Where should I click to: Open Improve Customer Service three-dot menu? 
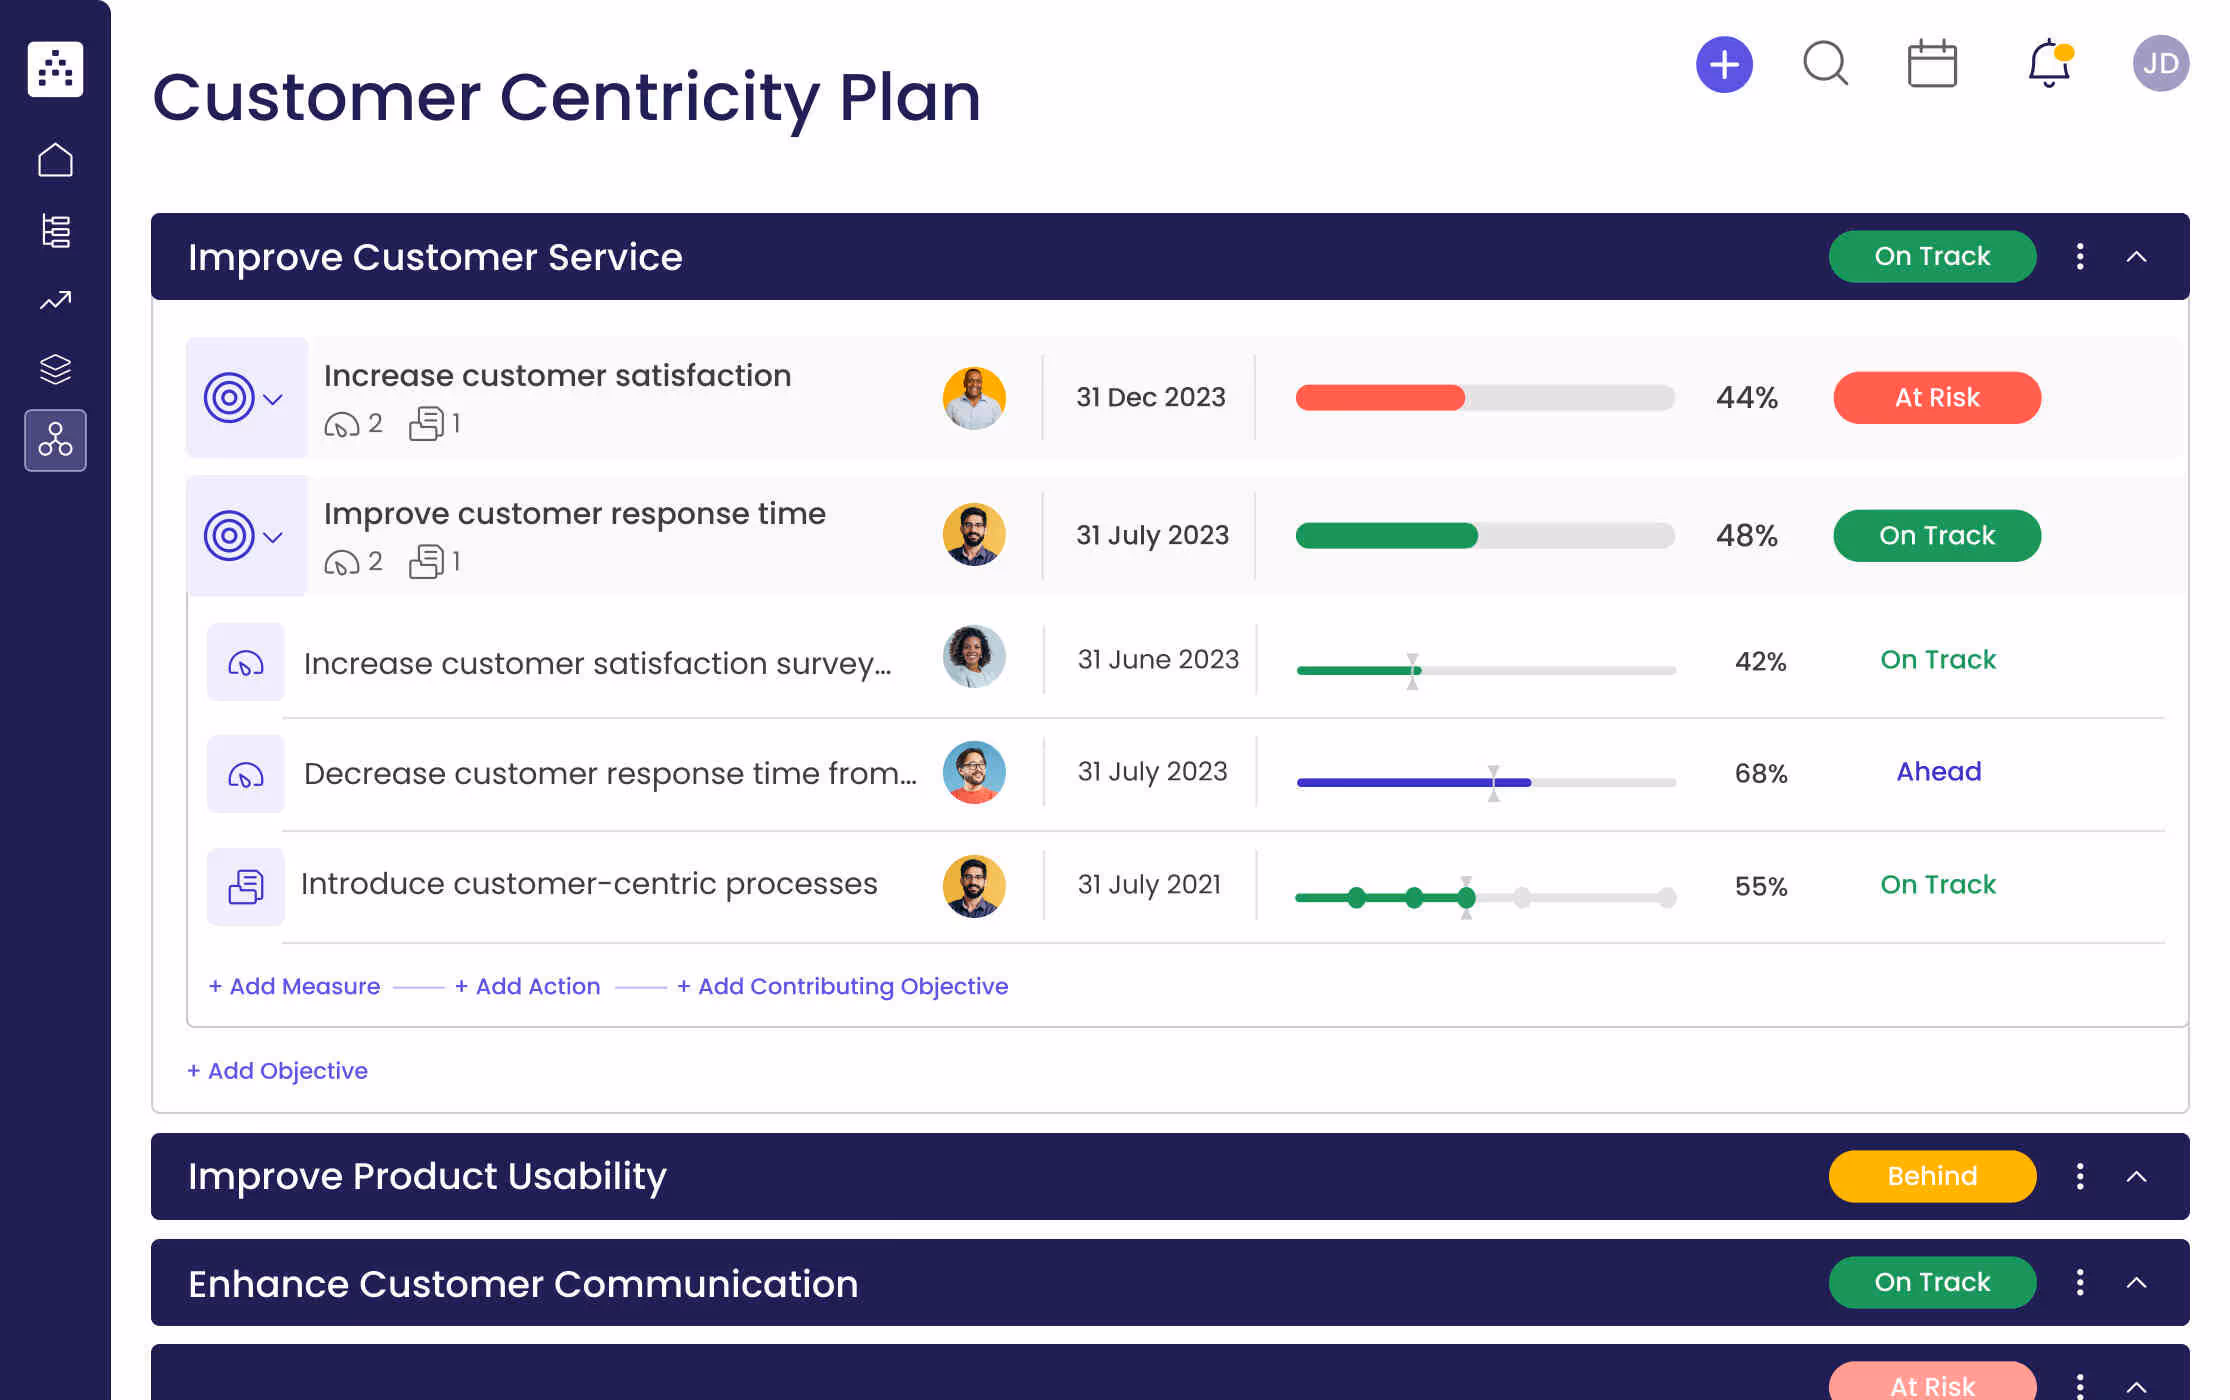[x=2080, y=257]
